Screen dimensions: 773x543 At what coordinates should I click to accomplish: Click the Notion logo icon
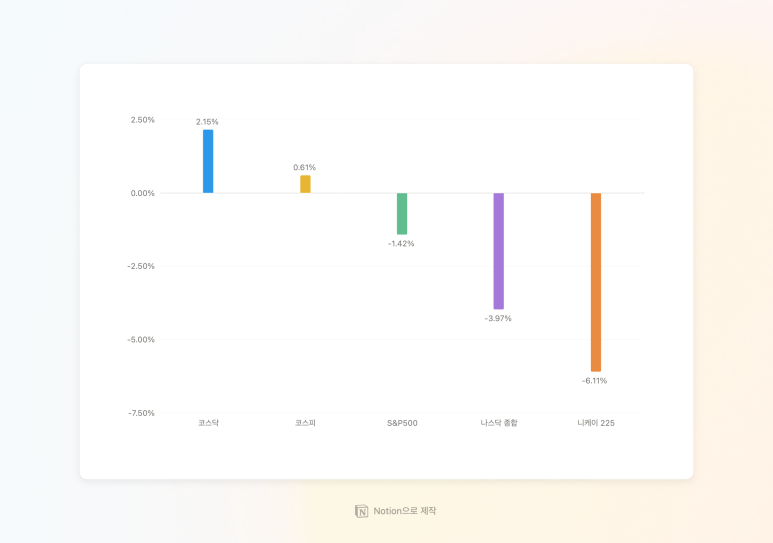(x=361, y=511)
